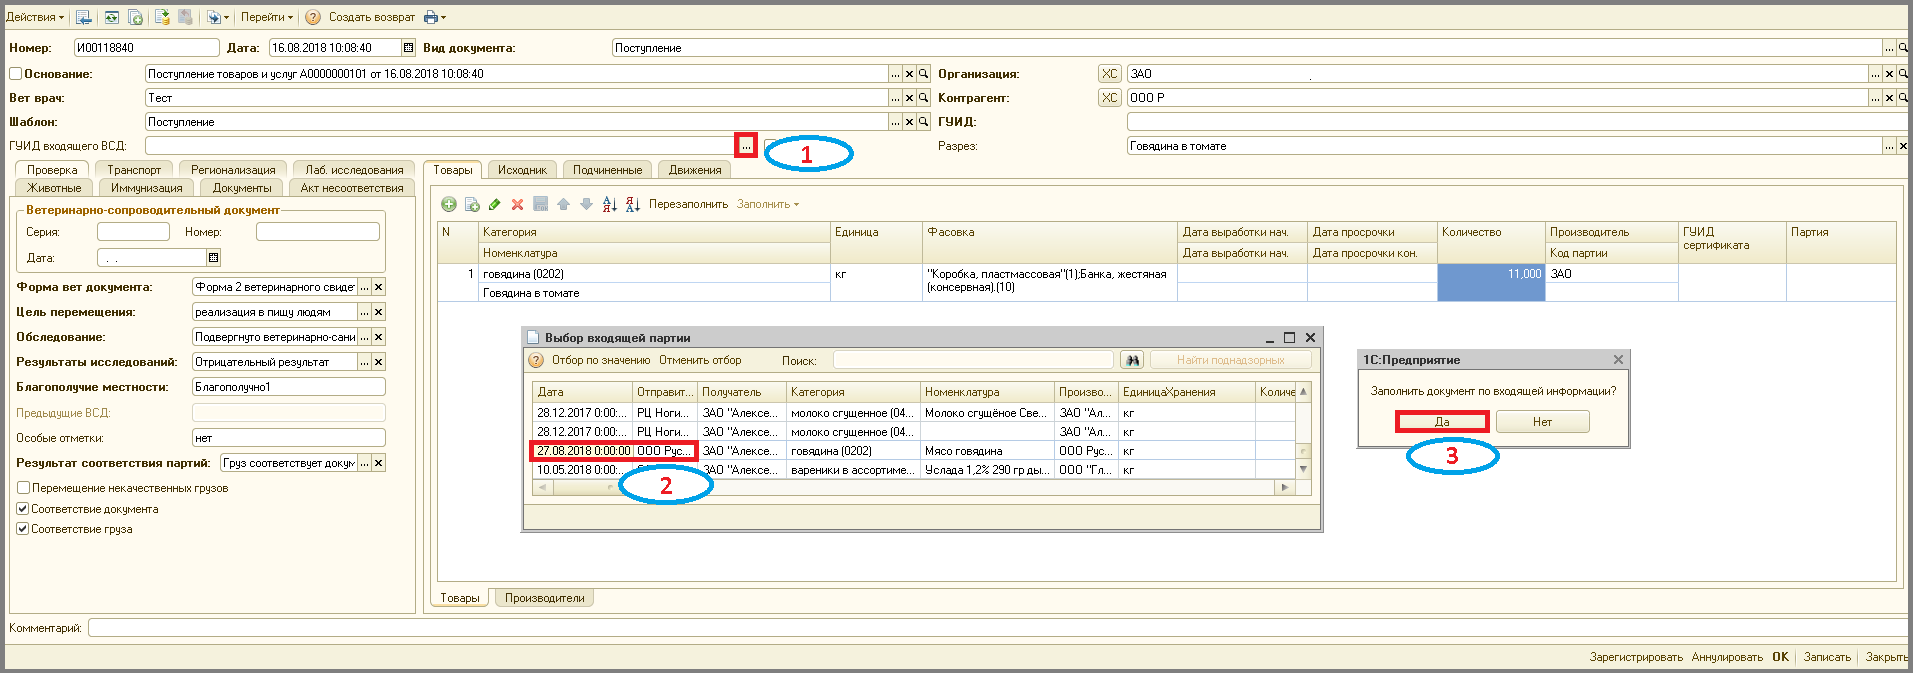Viewport: 1913px width, 673px height.
Task: Click the Перезаполнить button
Action: (688, 204)
